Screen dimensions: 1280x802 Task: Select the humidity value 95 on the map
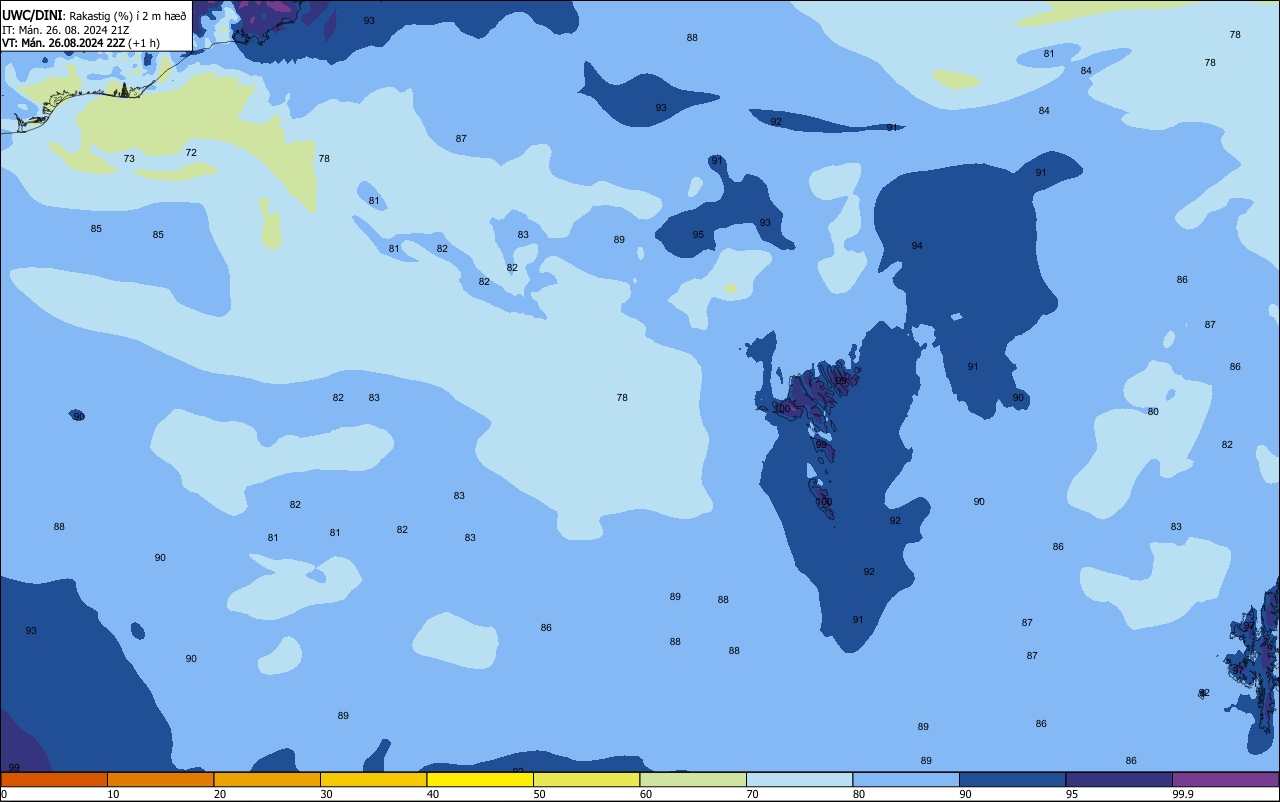698,235
